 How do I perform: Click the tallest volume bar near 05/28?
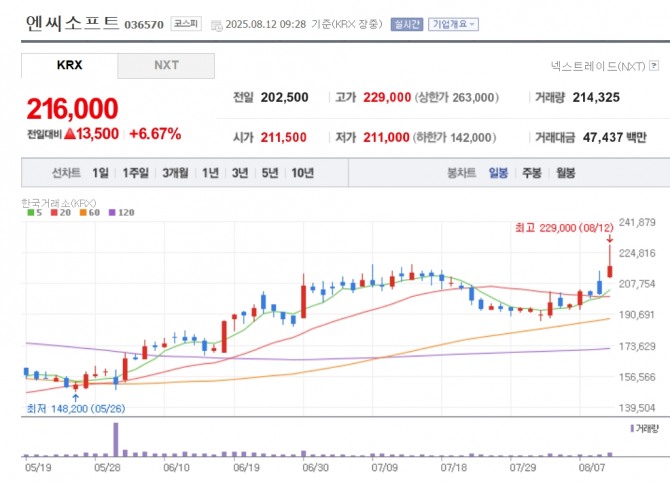point(116,439)
